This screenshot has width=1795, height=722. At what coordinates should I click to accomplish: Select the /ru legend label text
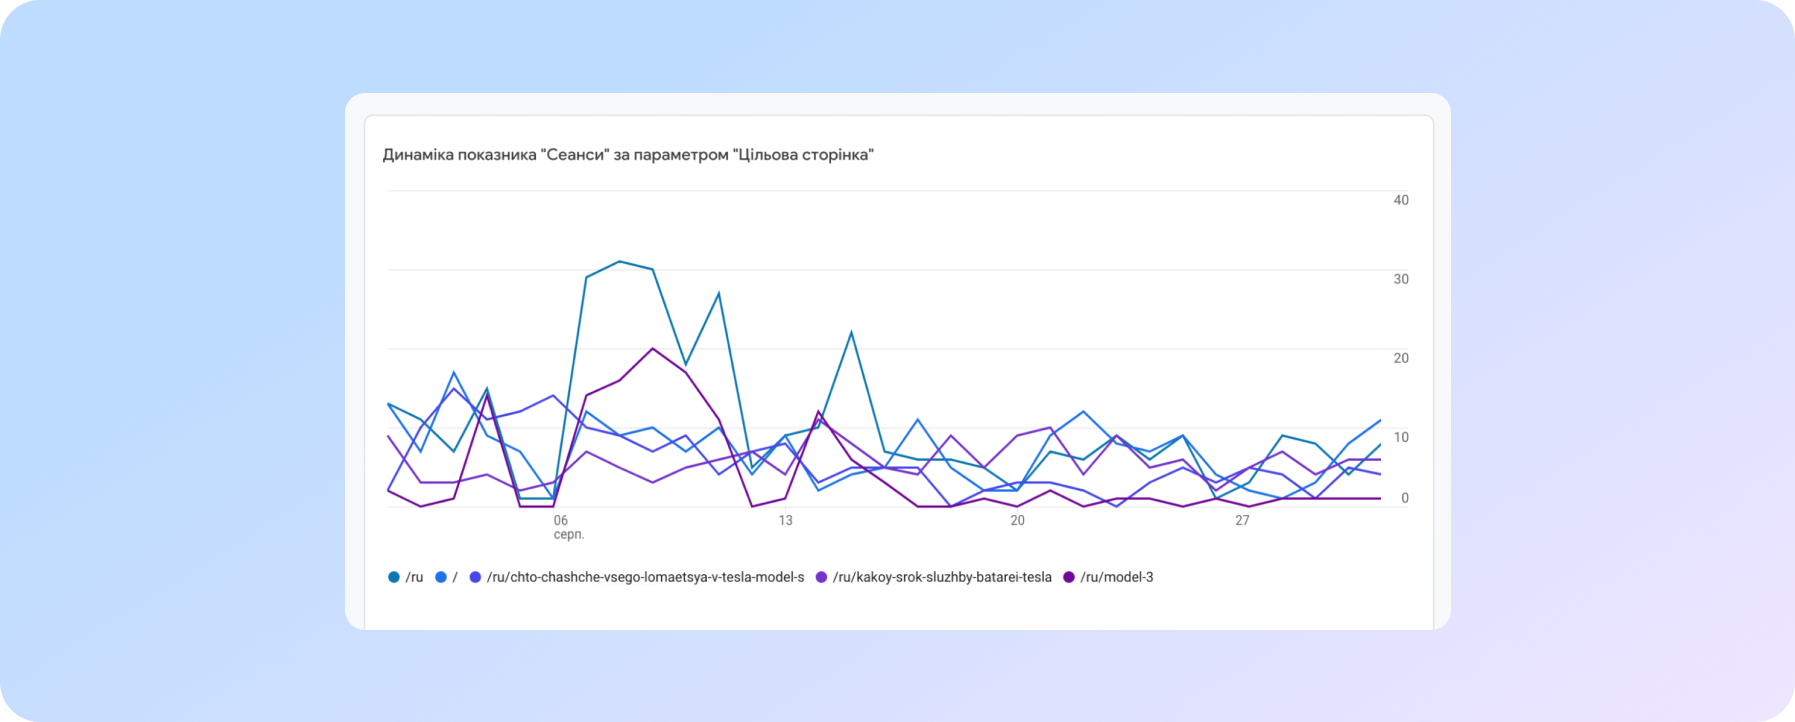click(x=414, y=577)
